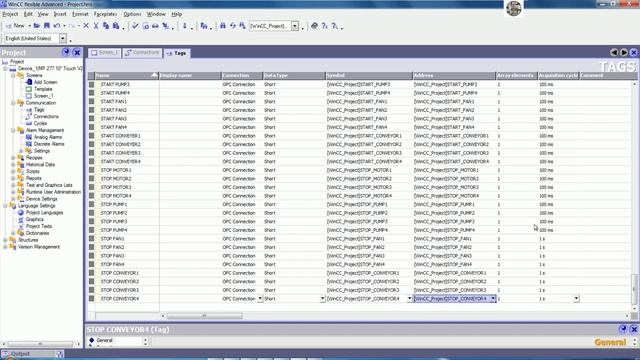Select Project Languages in tree
The width and height of the screenshot is (640, 360).
pyautogui.click(x=44, y=213)
